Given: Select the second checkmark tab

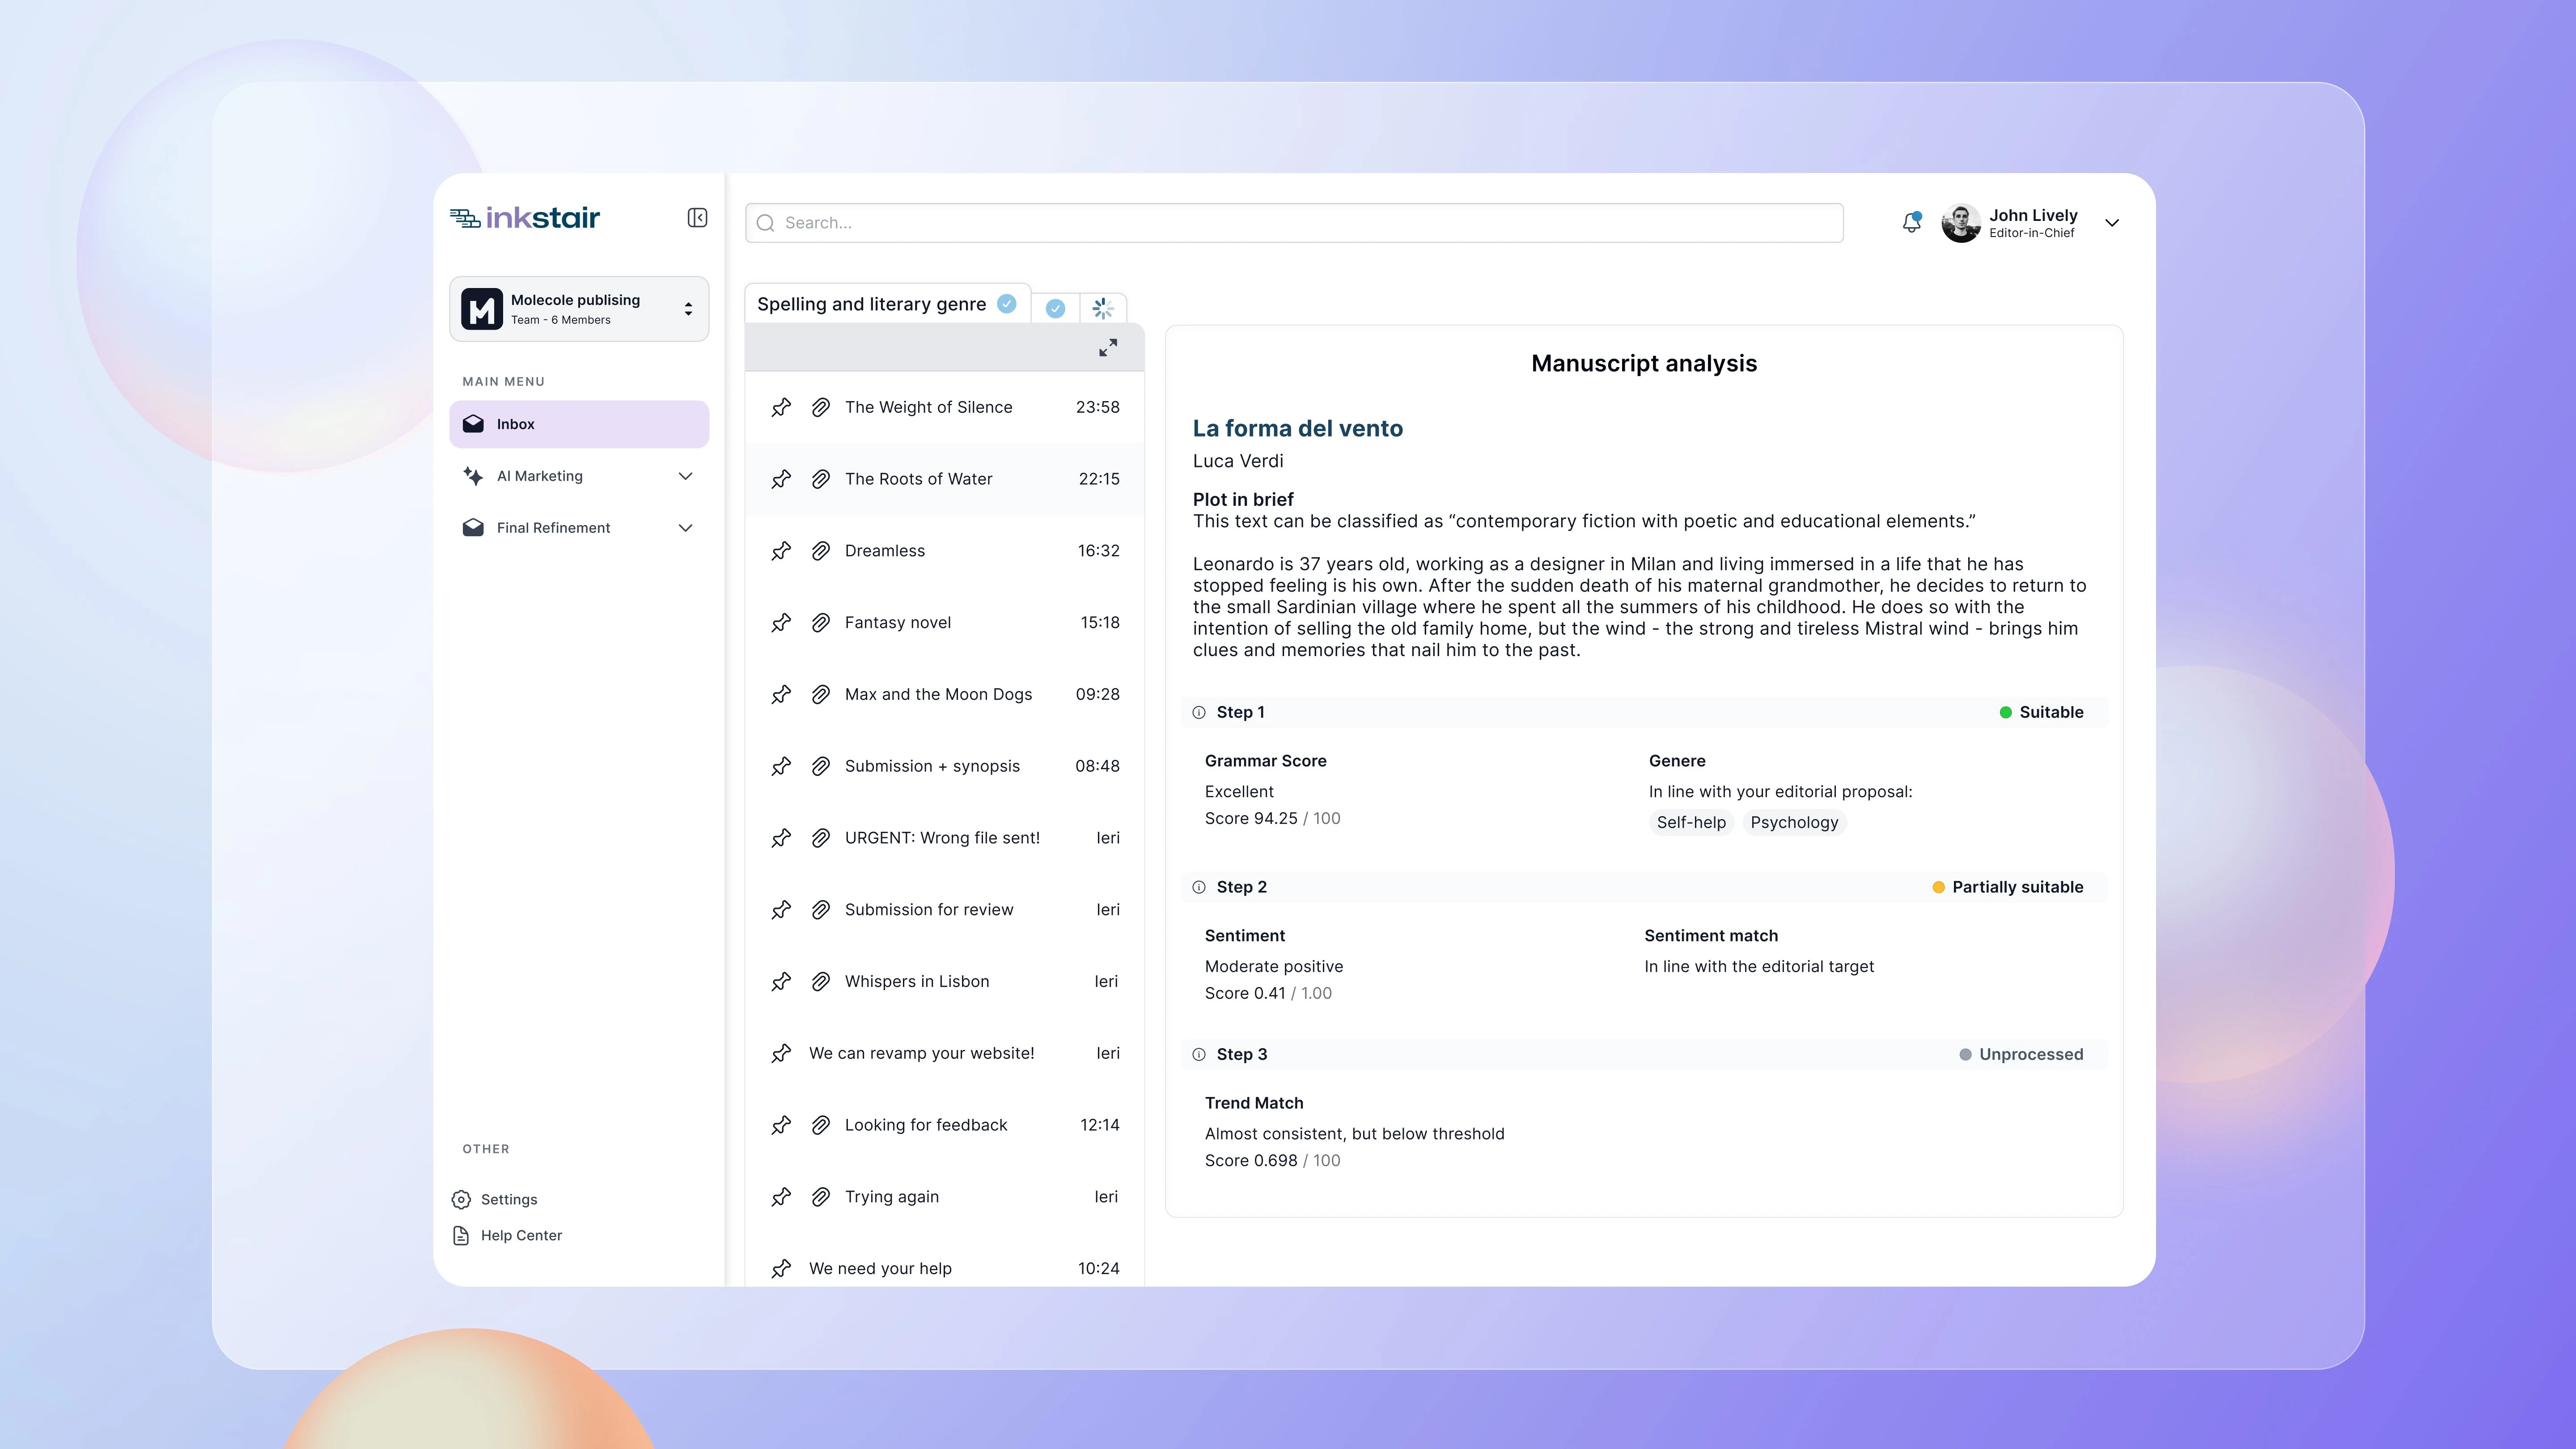Looking at the screenshot, I should (1055, 309).
